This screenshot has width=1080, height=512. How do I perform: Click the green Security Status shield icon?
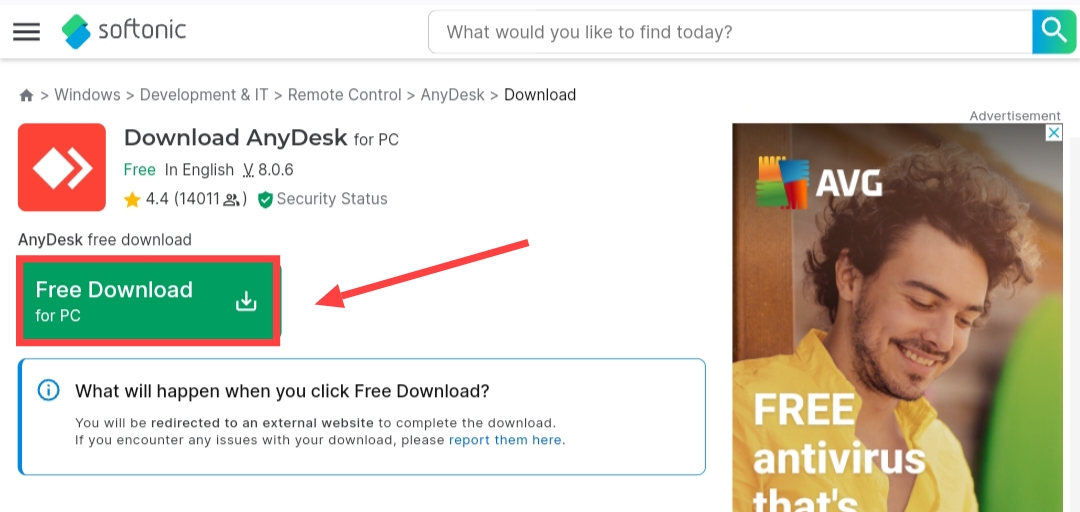pyautogui.click(x=265, y=200)
